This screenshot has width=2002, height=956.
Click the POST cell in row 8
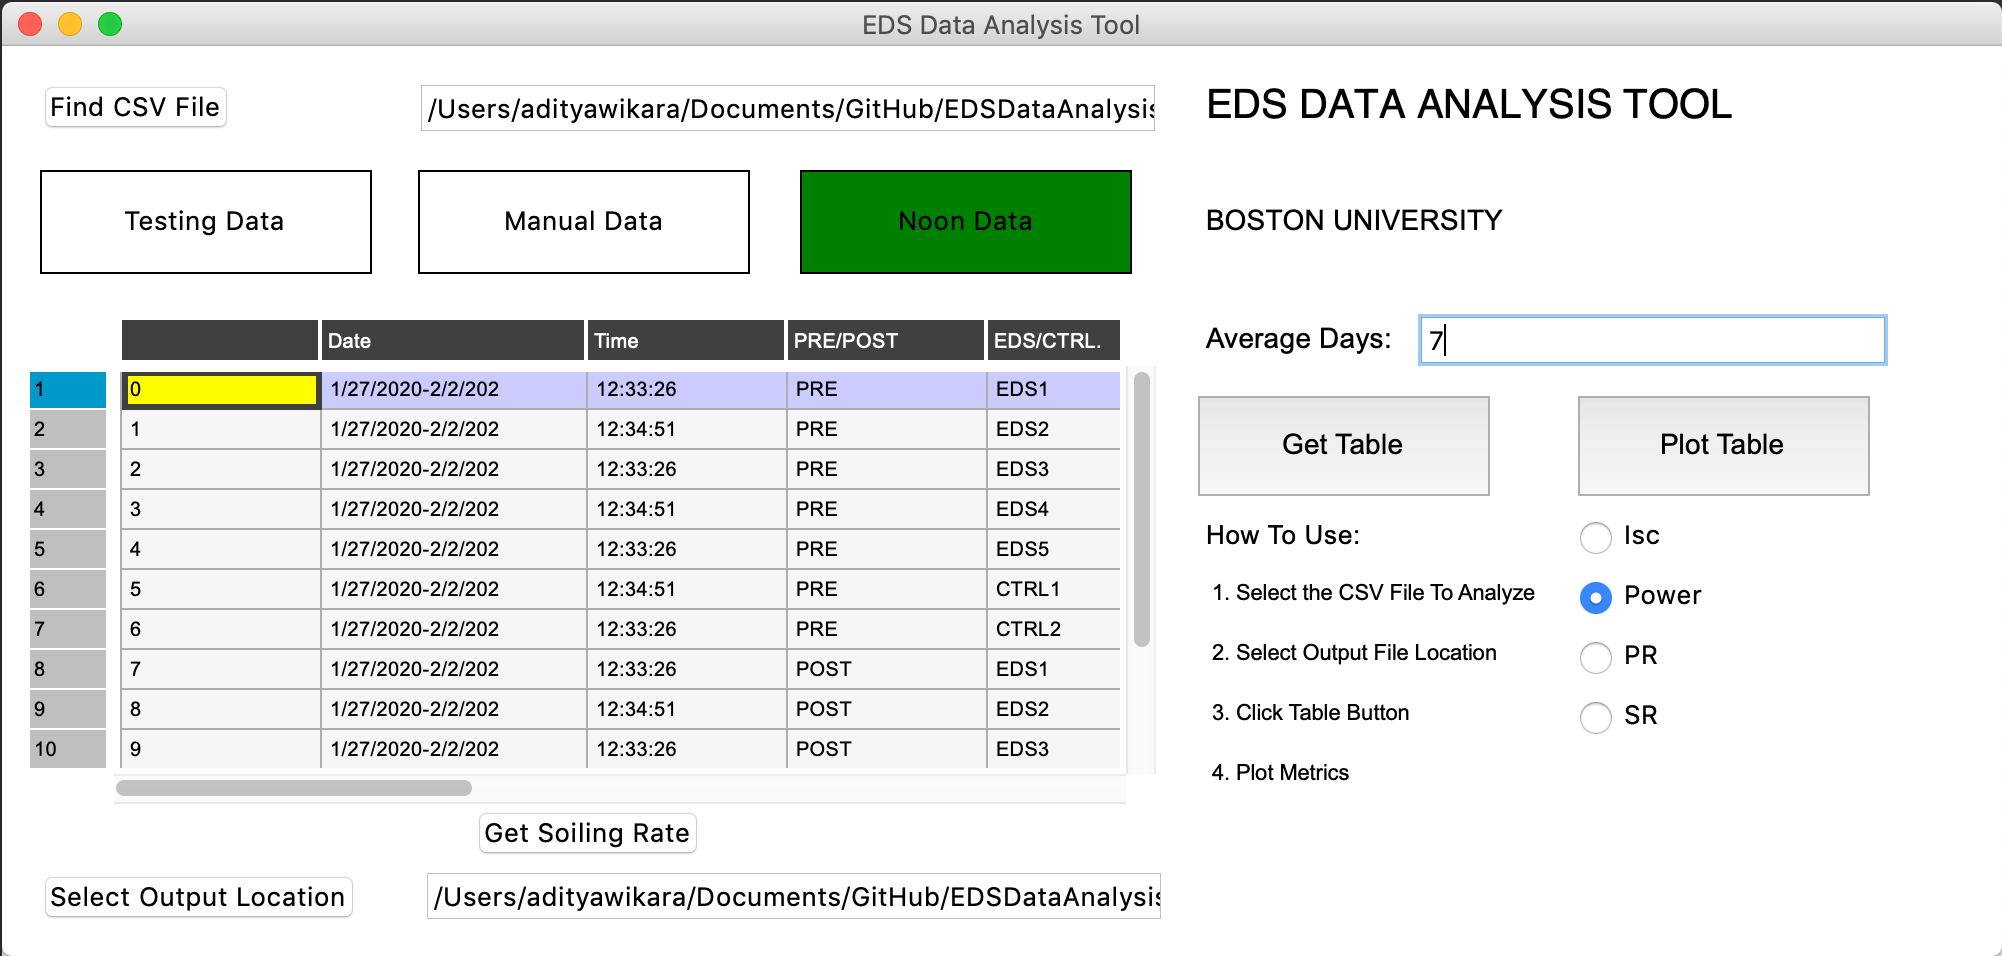click(x=886, y=669)
